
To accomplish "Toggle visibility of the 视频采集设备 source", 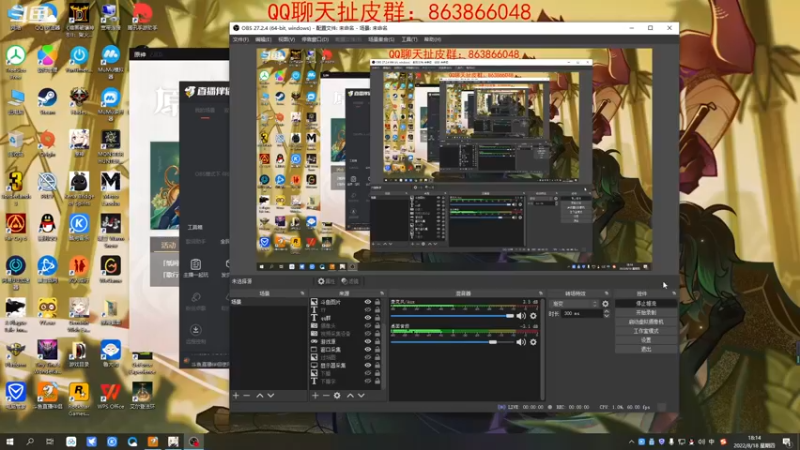I will pyautogui.click(x=367, y=334).
